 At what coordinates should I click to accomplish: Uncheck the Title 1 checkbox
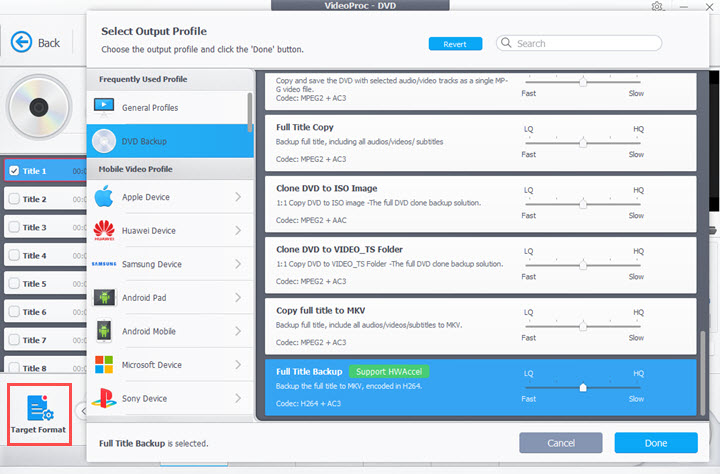[14, 171]
